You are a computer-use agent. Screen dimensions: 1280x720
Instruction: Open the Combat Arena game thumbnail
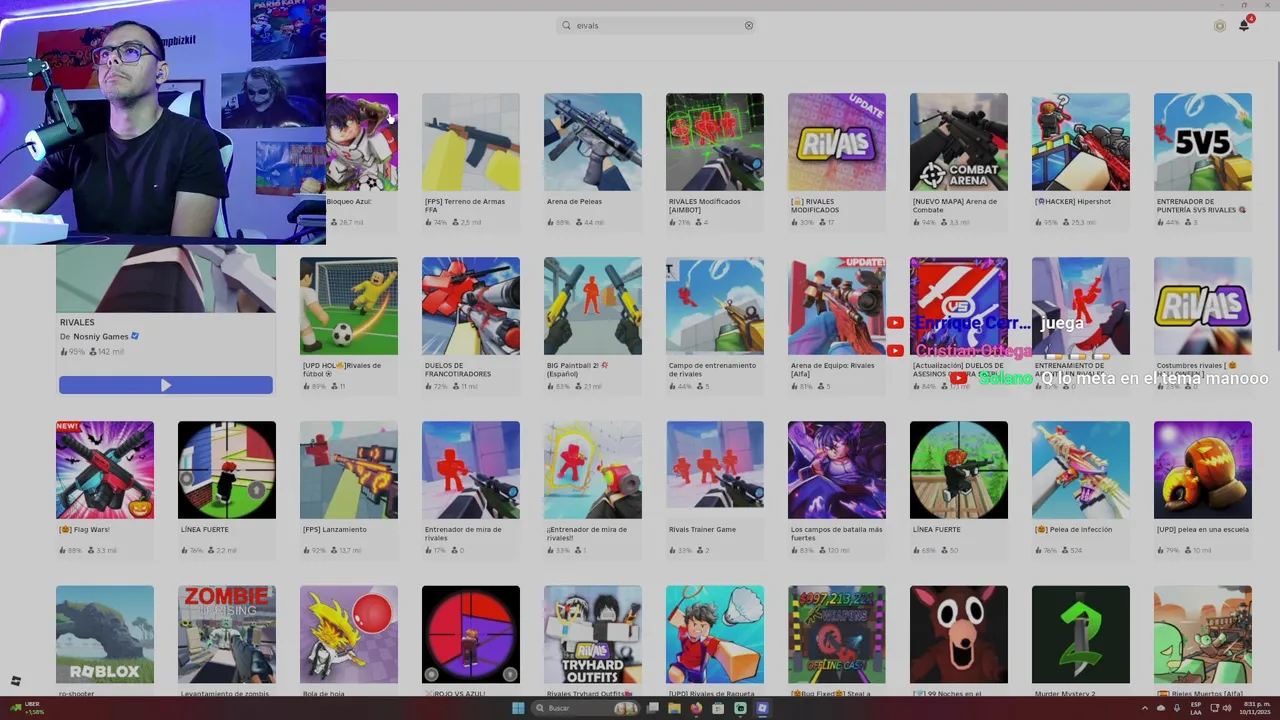[x=959, y=142]
